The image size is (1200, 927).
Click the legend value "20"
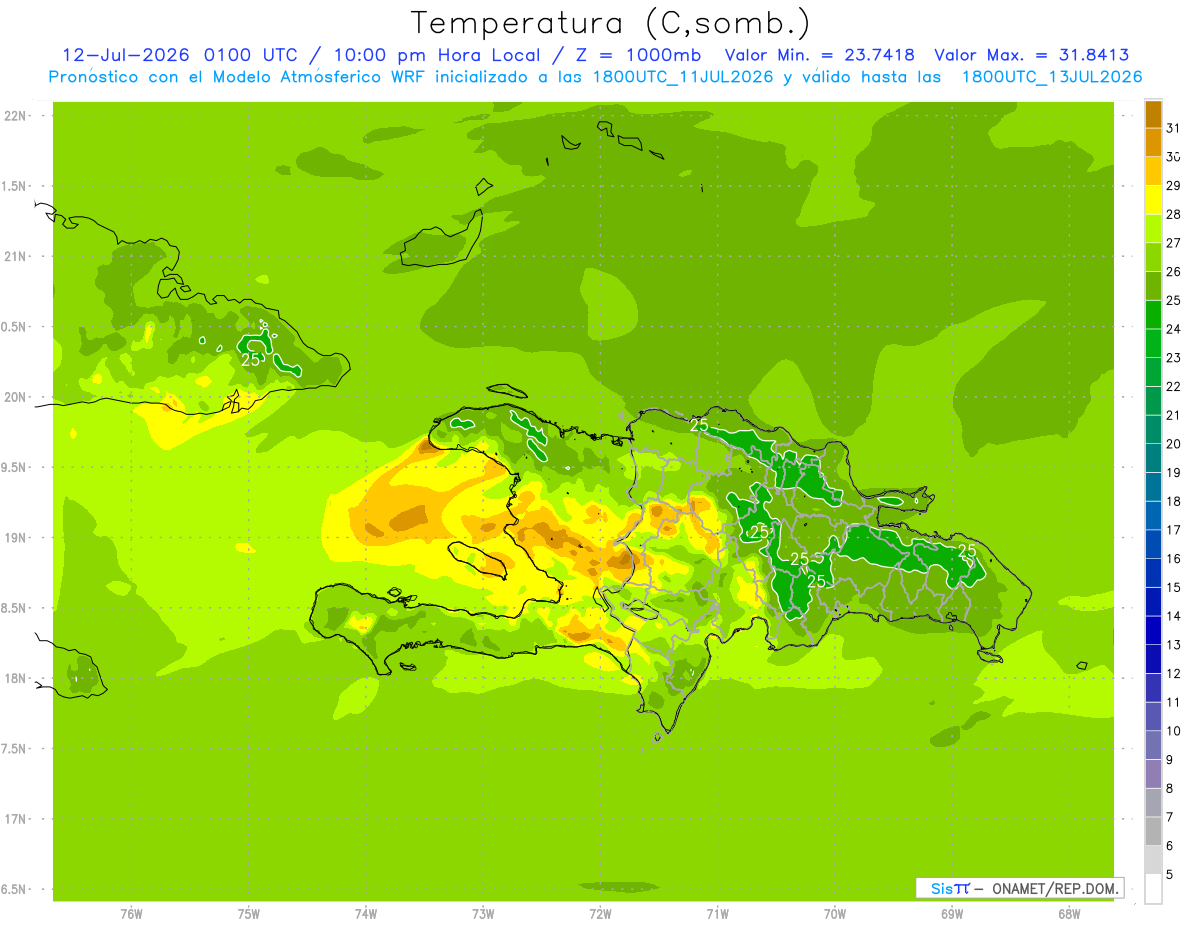pos(1174,443)
